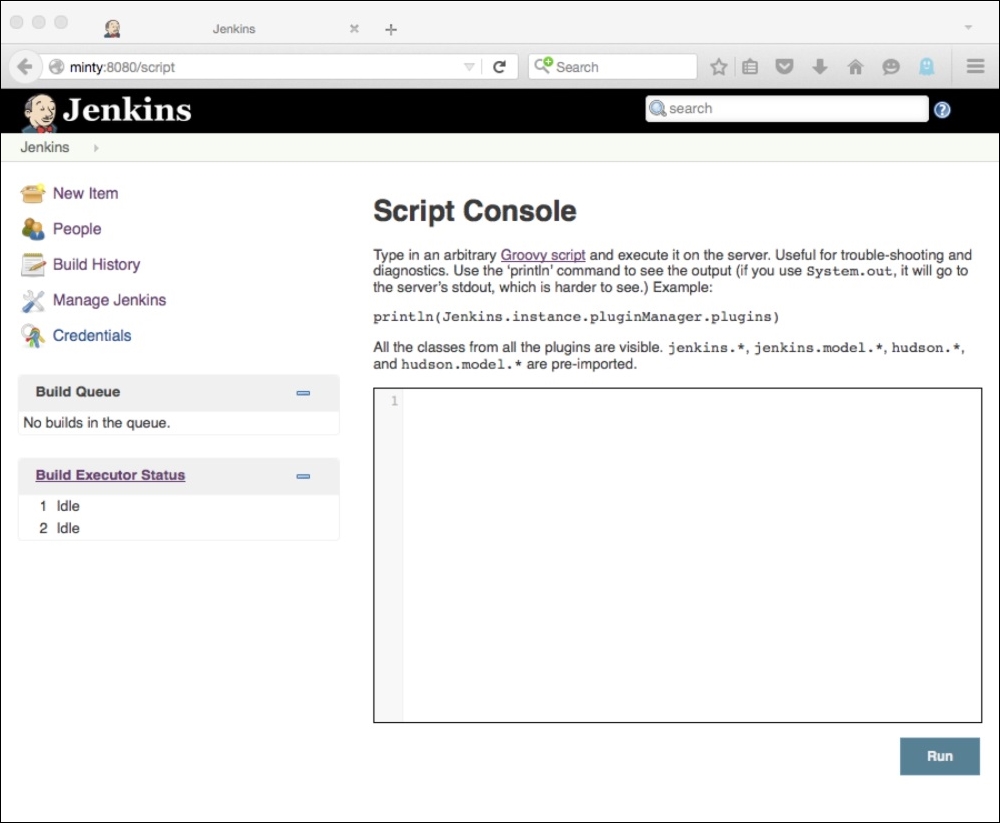Open the Build Executor Status link
The width and height of the screenshot is (1000, 823).
110,475
